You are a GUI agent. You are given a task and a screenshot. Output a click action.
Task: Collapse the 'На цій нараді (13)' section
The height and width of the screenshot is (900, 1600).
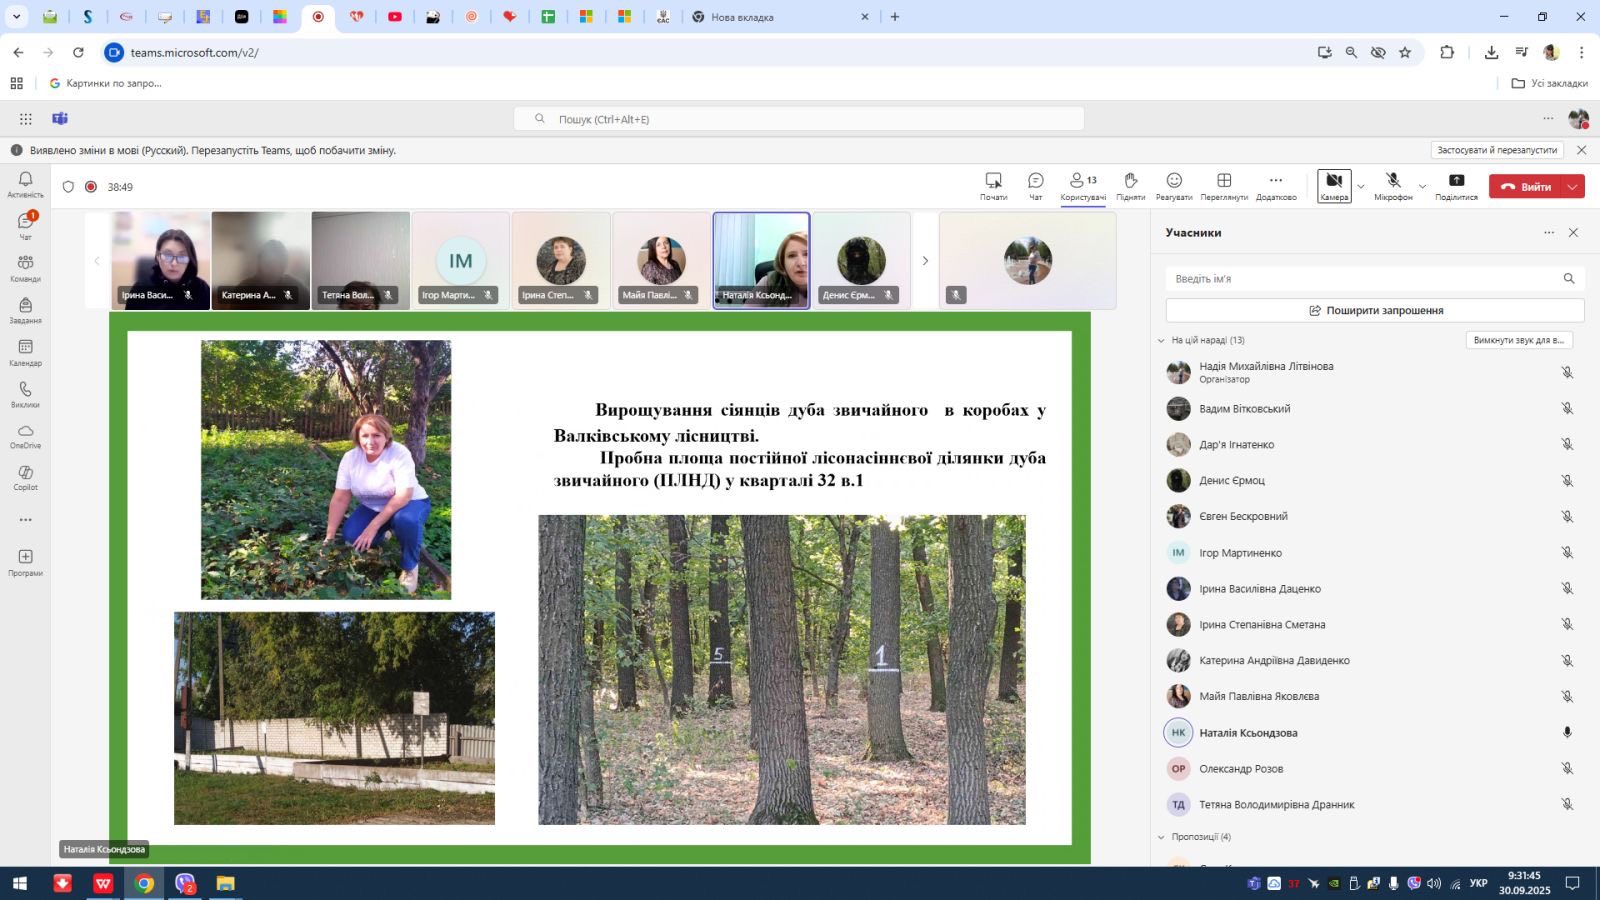1161,340
